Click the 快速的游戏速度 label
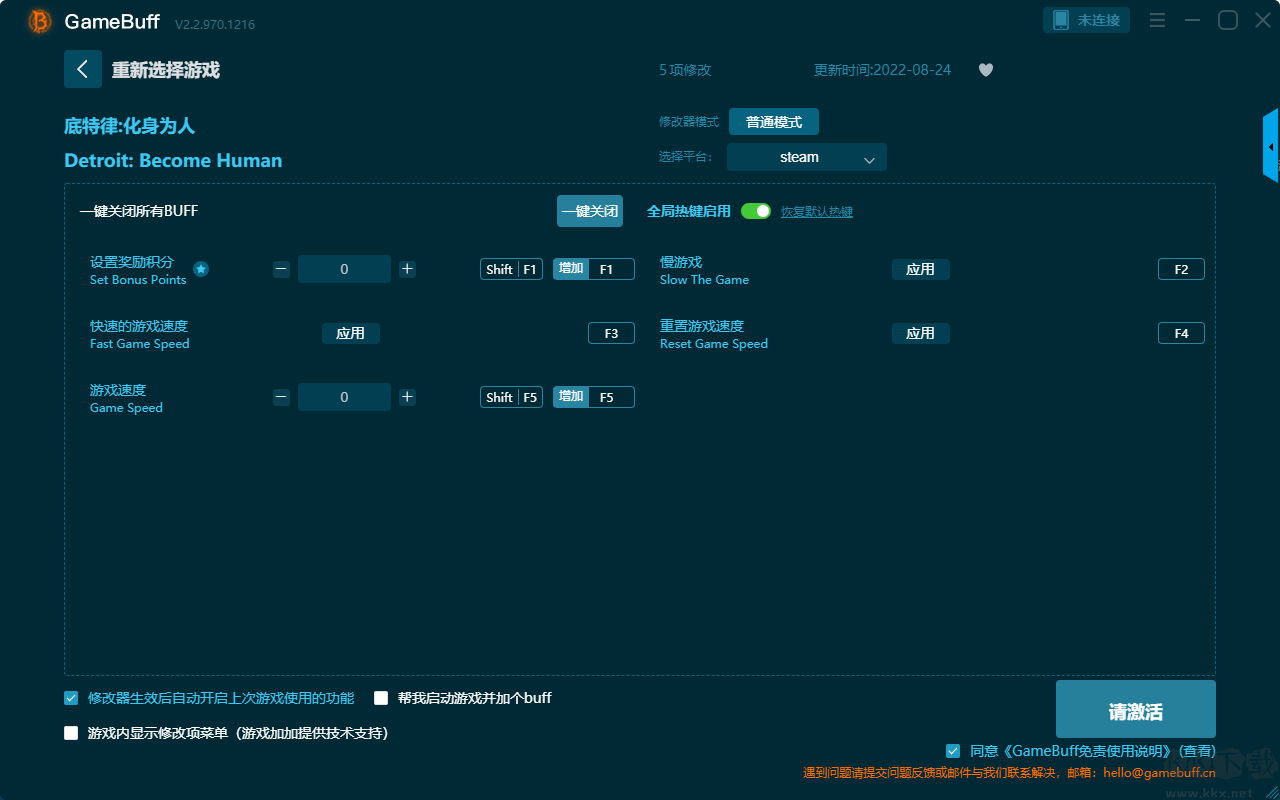1280x800 pixels. pos(139,326)
